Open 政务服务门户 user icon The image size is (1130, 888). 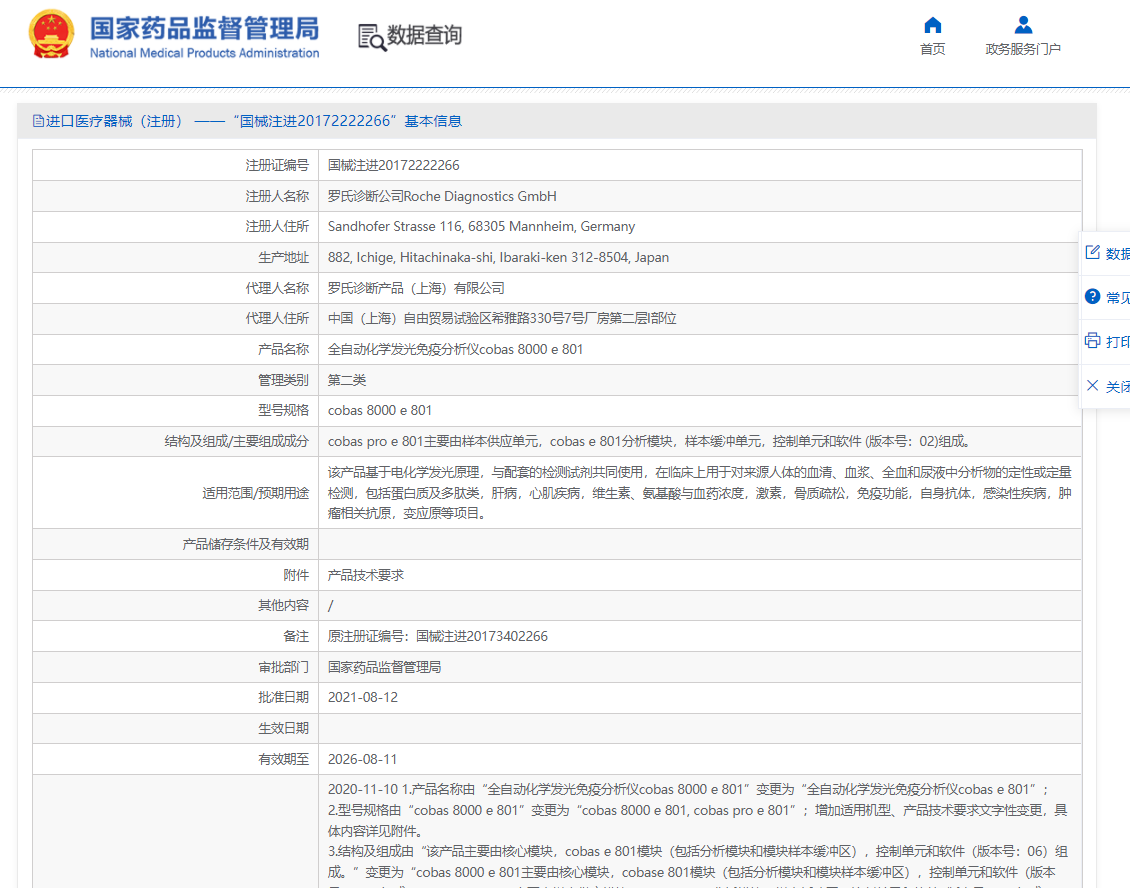tap(1023, 25)
